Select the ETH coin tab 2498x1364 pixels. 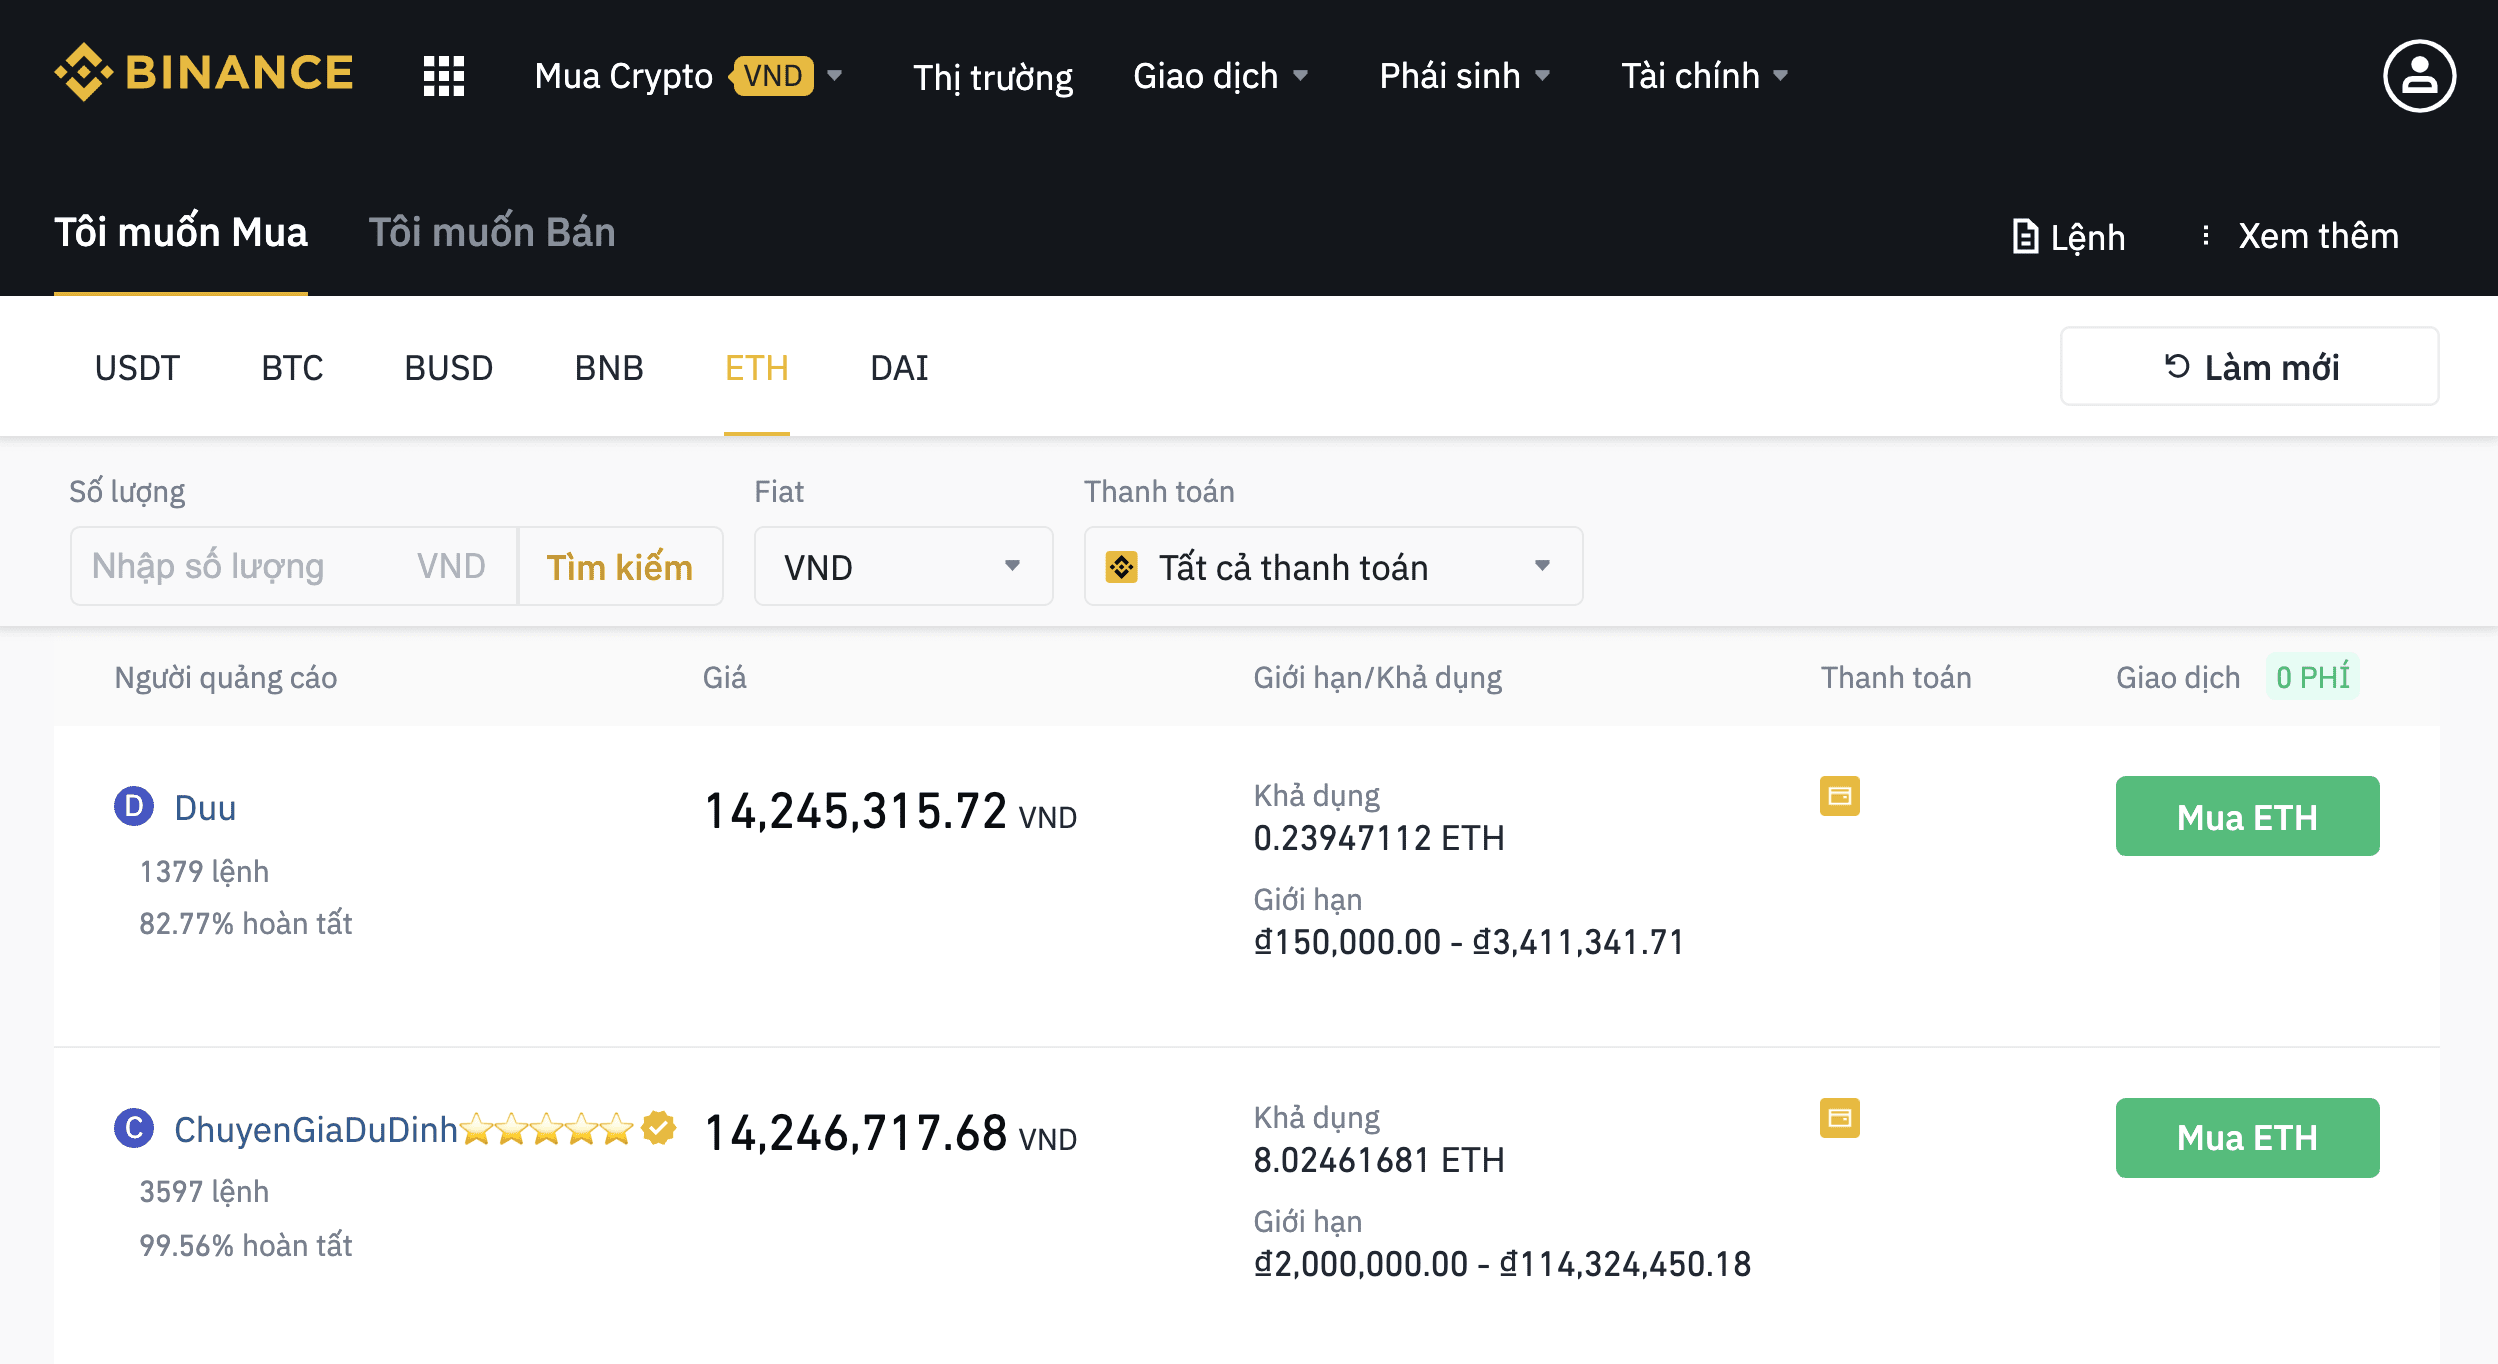(756, 368)
